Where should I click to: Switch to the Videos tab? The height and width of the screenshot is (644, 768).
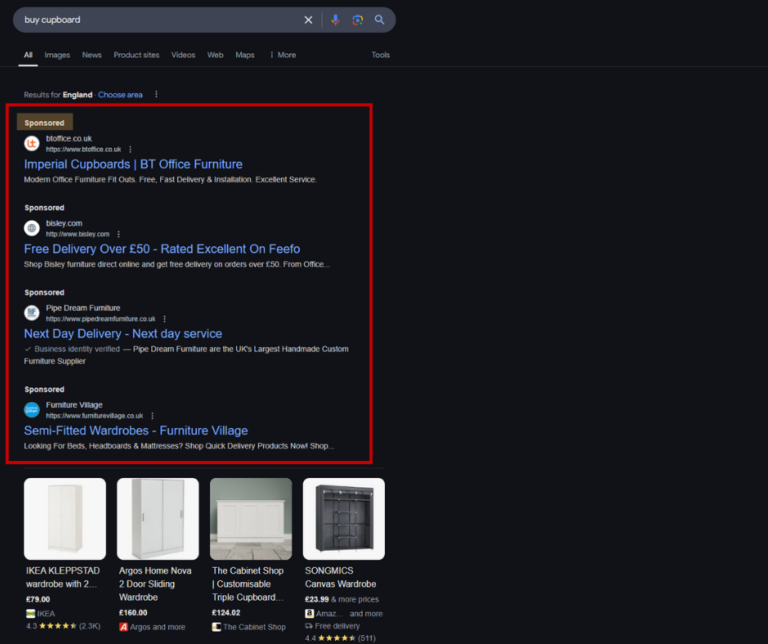pos(183,55)
